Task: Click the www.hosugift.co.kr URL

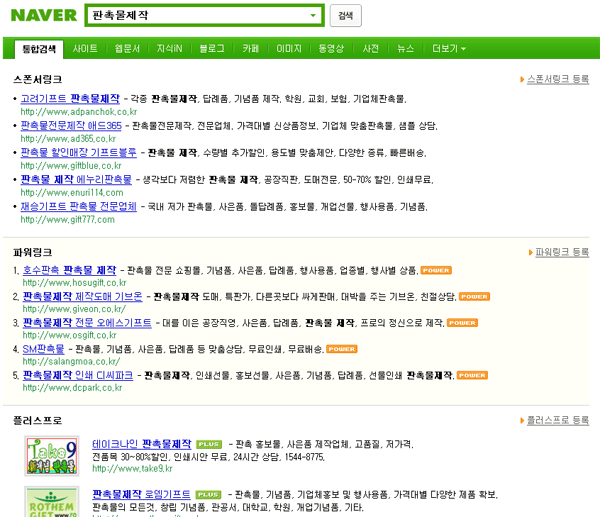Action: (x=74, y=283)
